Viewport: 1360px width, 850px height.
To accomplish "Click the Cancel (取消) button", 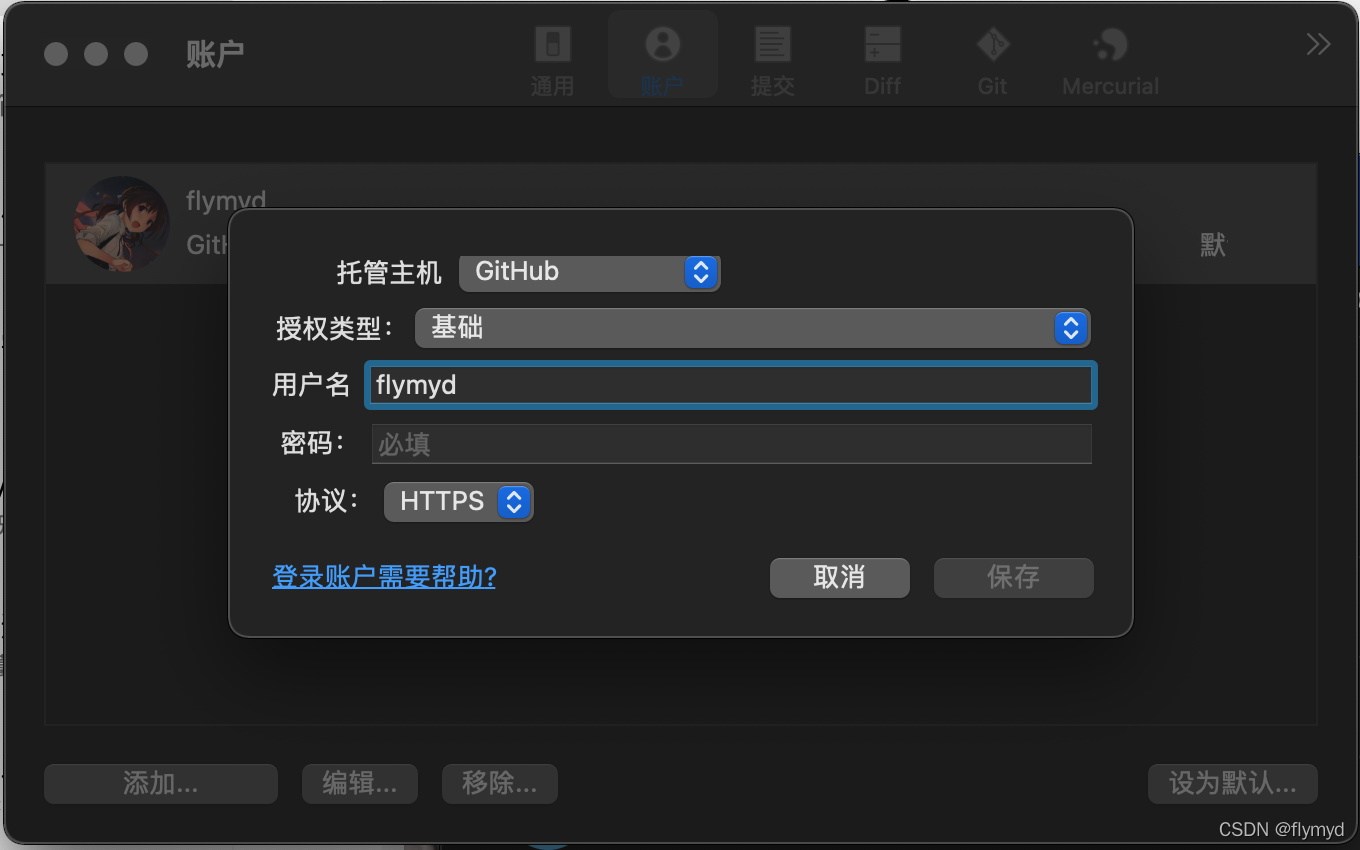I will [839, 577].
